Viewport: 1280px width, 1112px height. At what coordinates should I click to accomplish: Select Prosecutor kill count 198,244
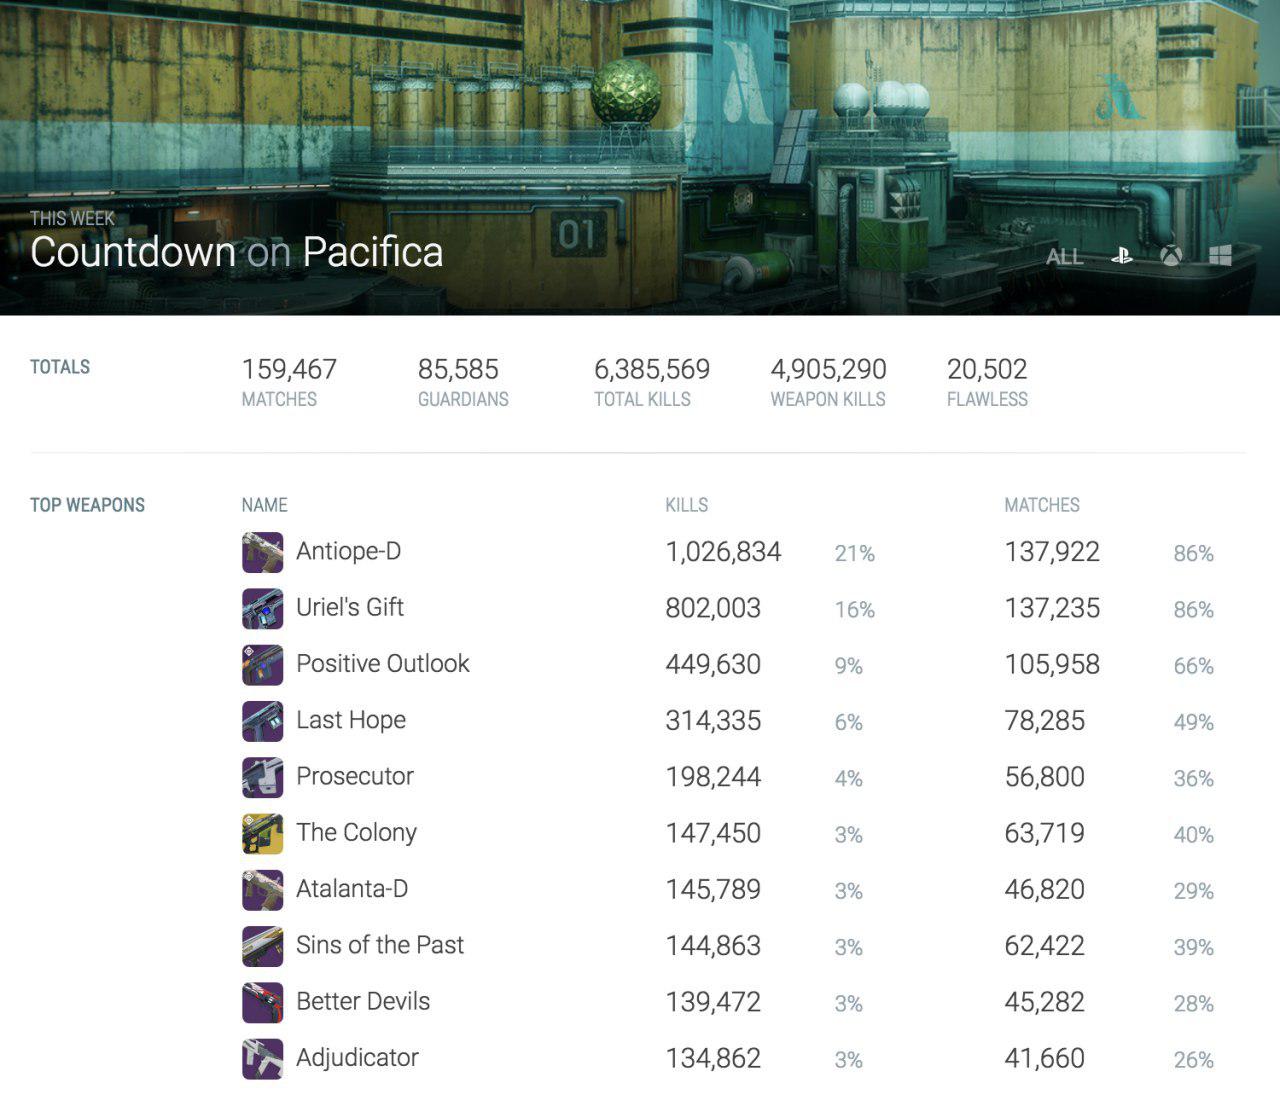click(713, 777)
